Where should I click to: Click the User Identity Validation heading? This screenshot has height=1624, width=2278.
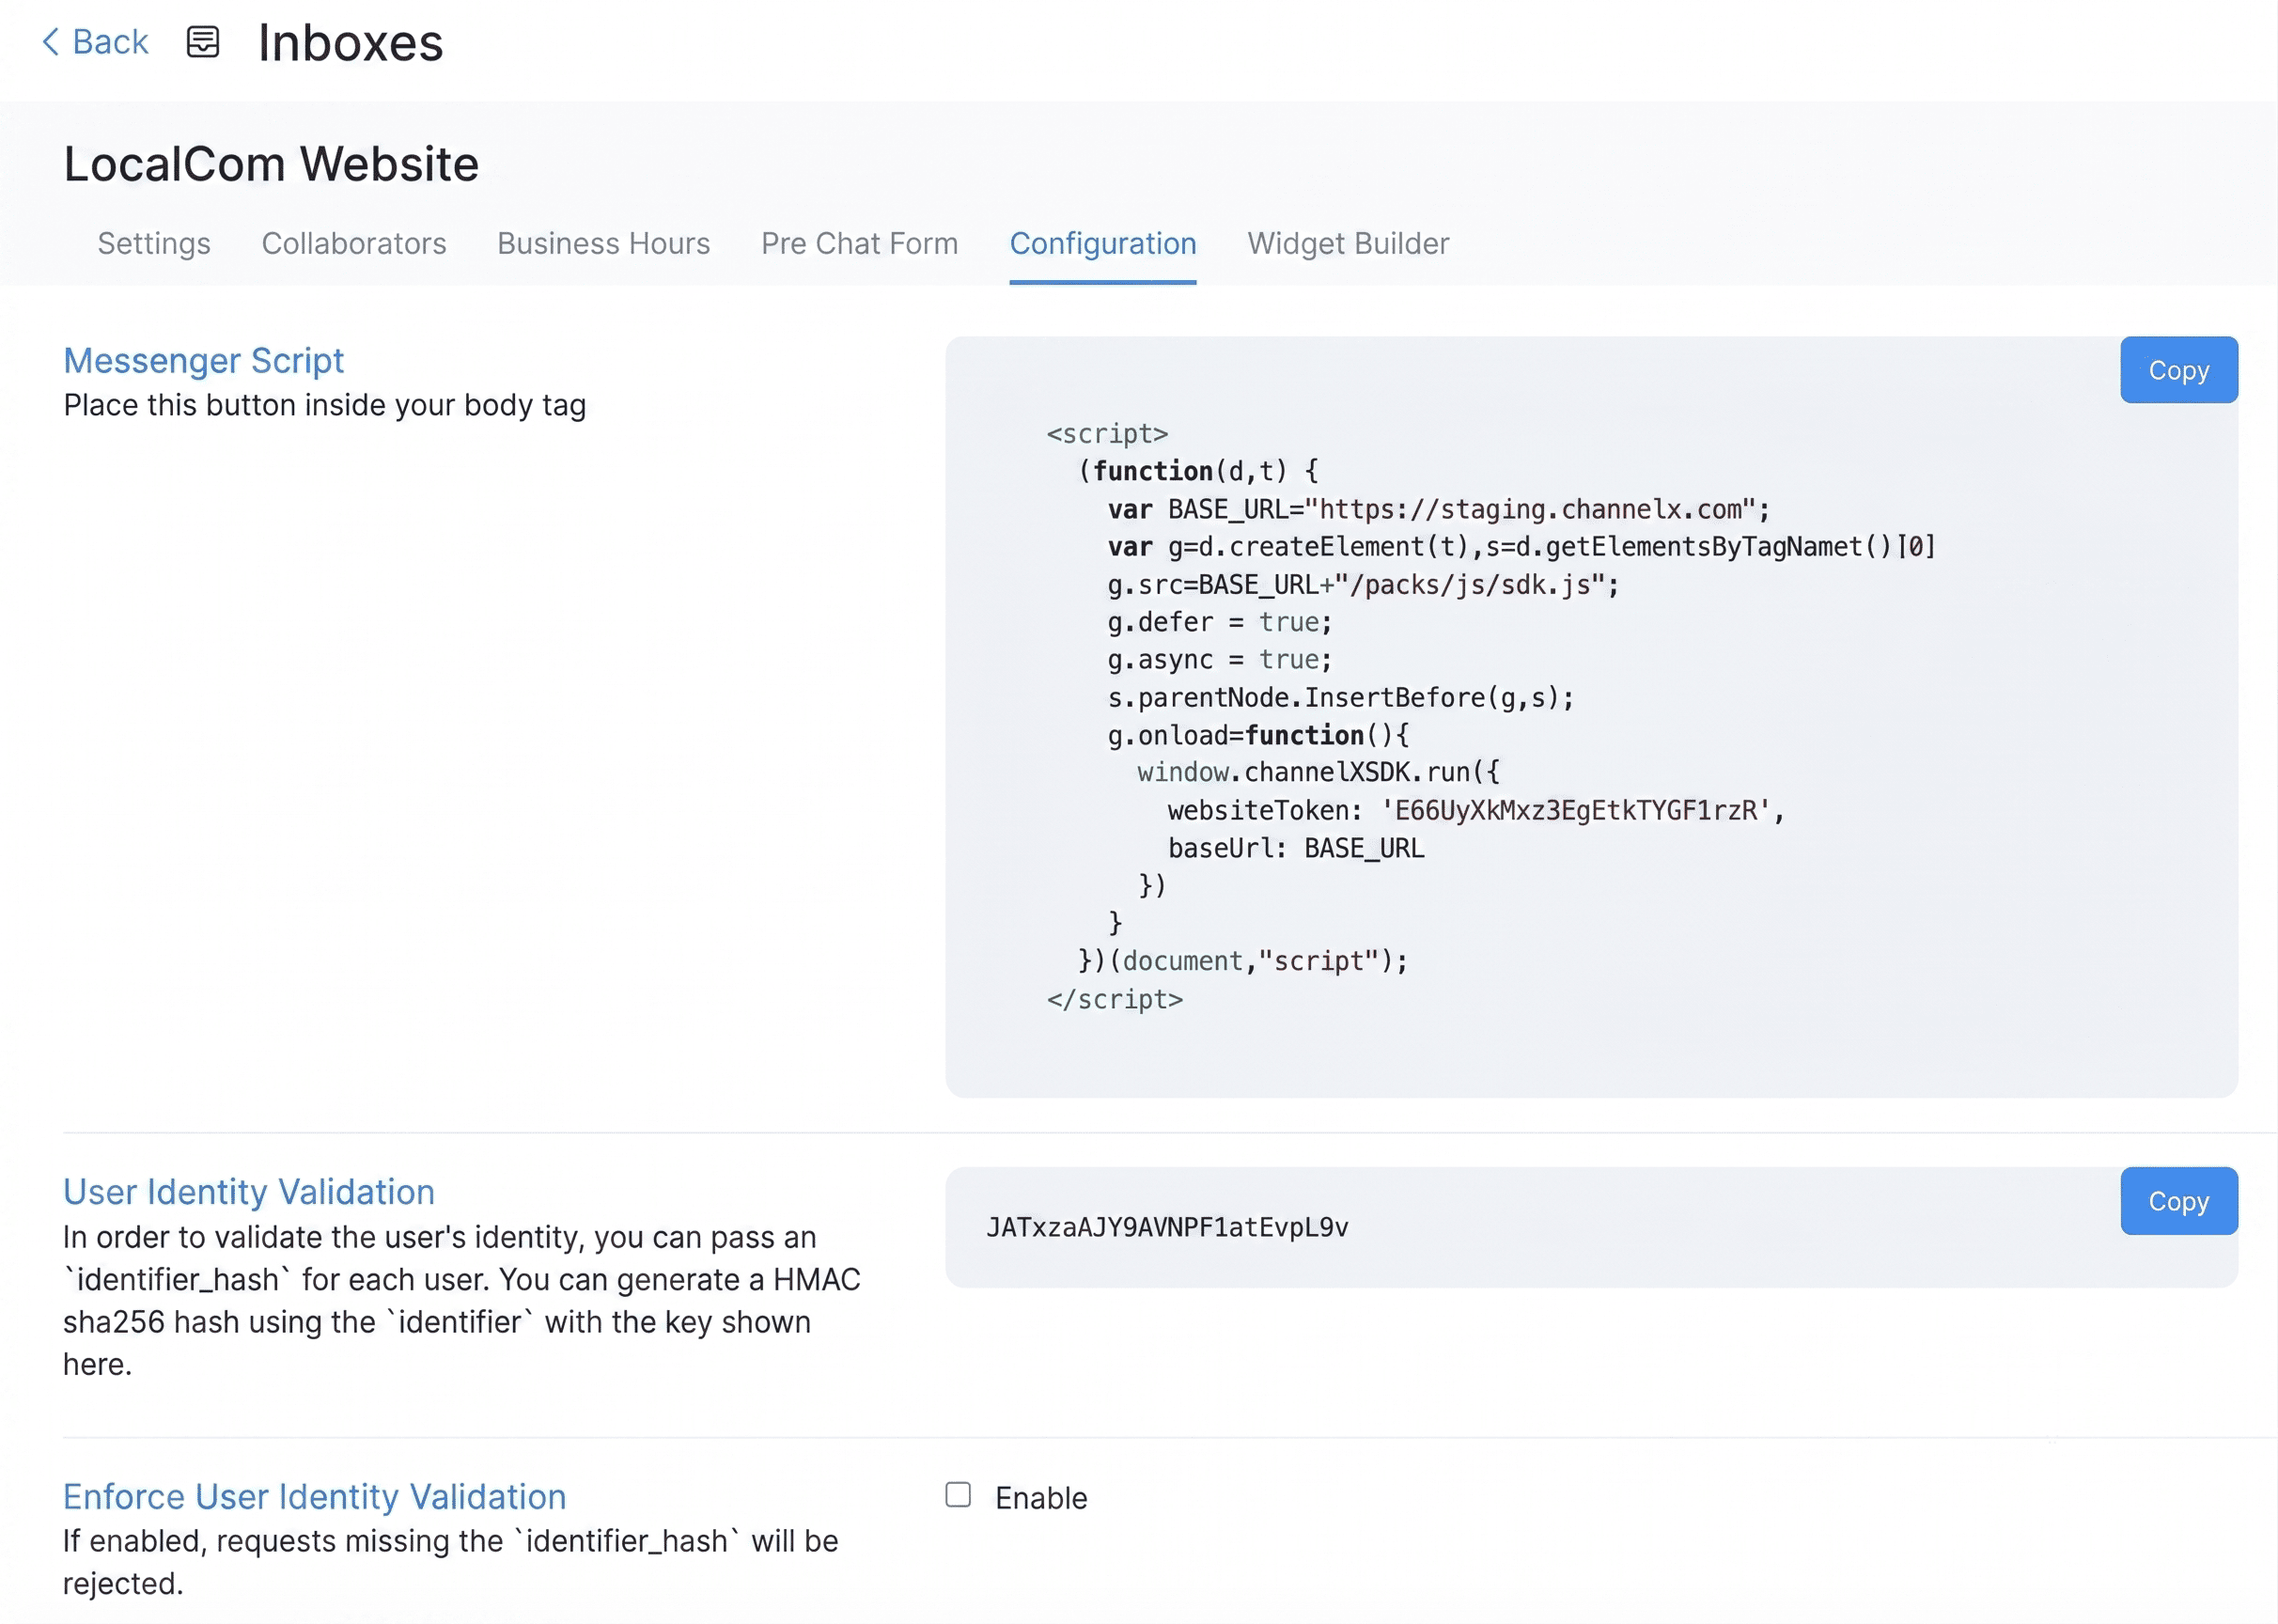(x=249, y=1192)
